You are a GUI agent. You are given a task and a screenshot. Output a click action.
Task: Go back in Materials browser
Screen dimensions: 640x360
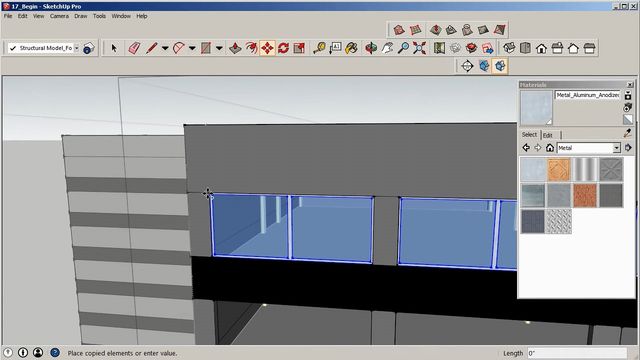point(526,148)
